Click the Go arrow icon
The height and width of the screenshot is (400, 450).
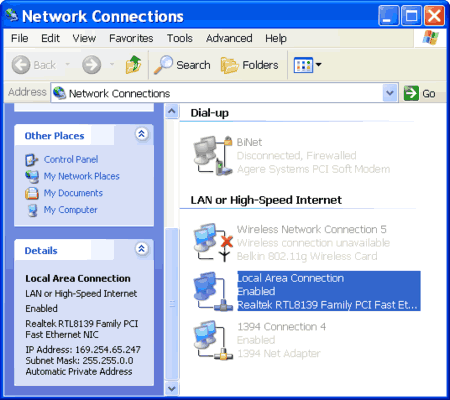pyautogui.click(x=411, y=93)
